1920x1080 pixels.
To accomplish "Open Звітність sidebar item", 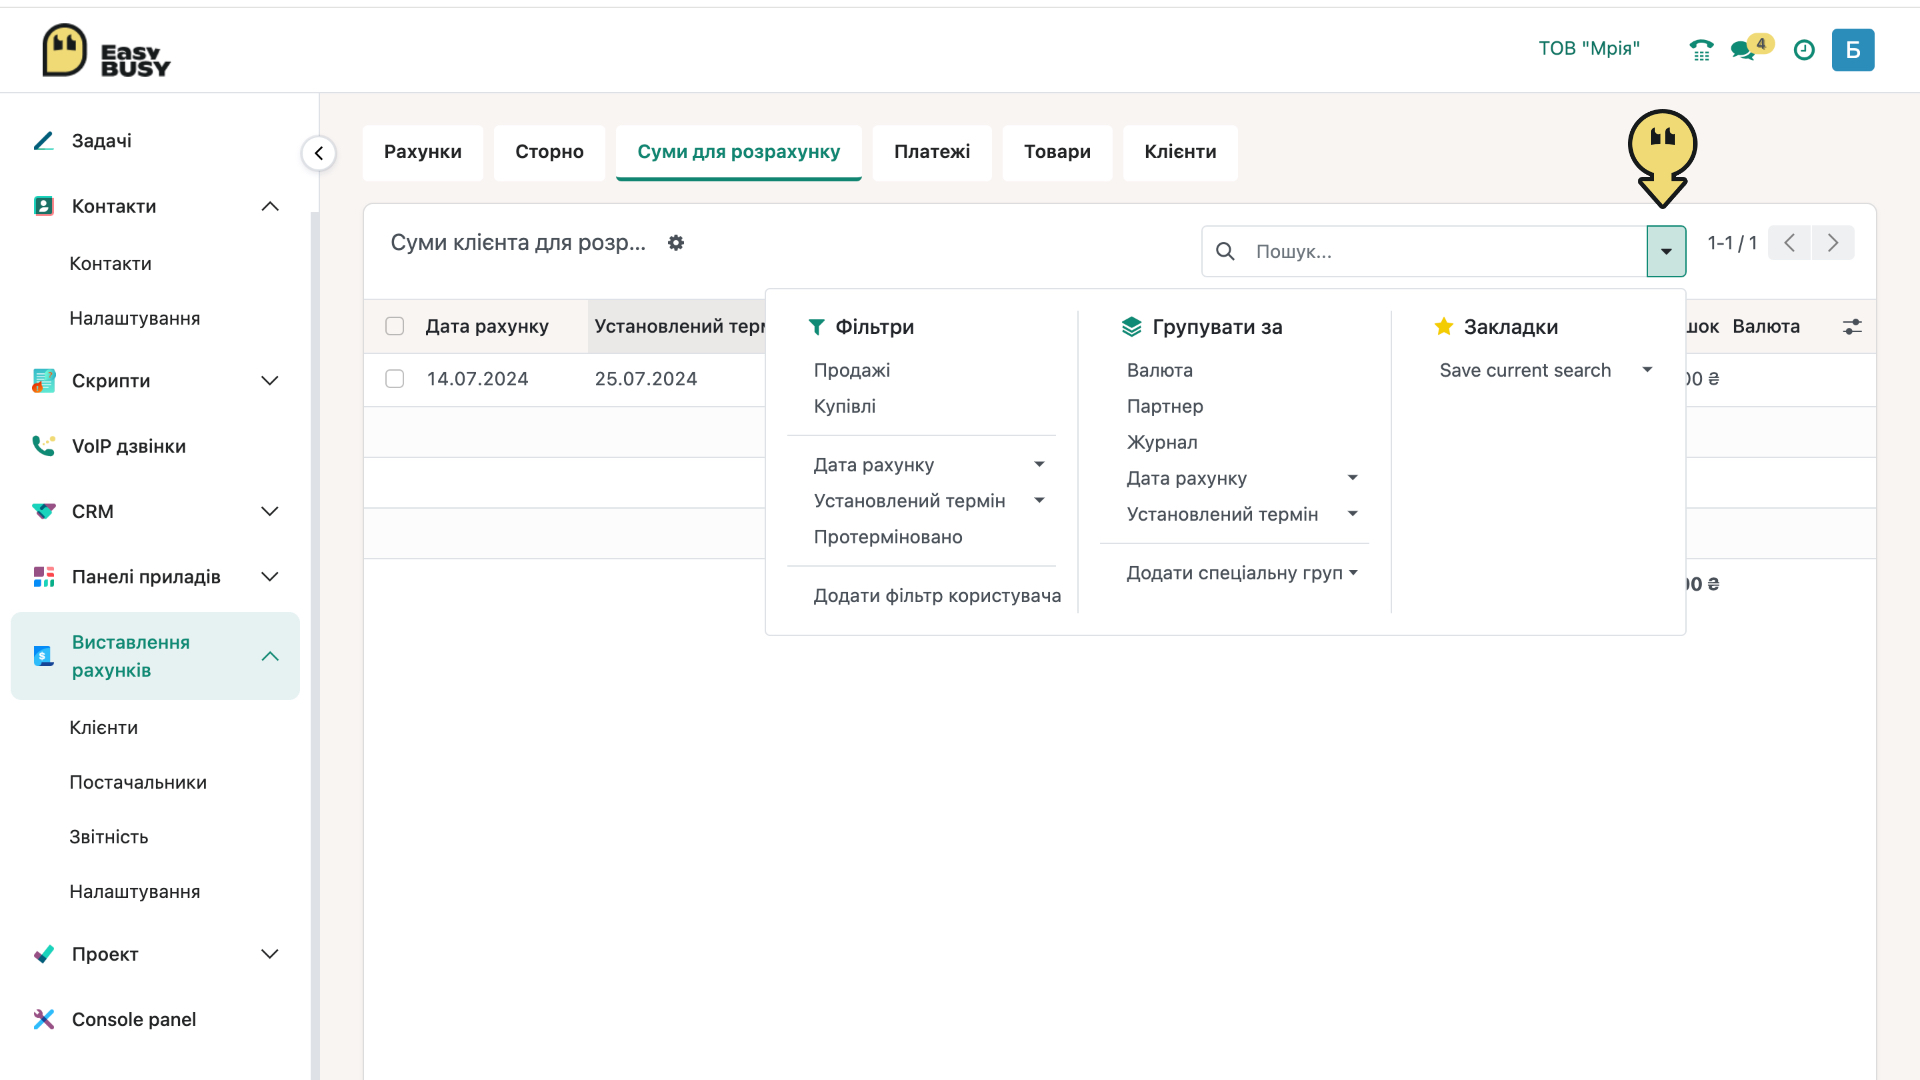I will pyautogui.click(x=109, y=837).
